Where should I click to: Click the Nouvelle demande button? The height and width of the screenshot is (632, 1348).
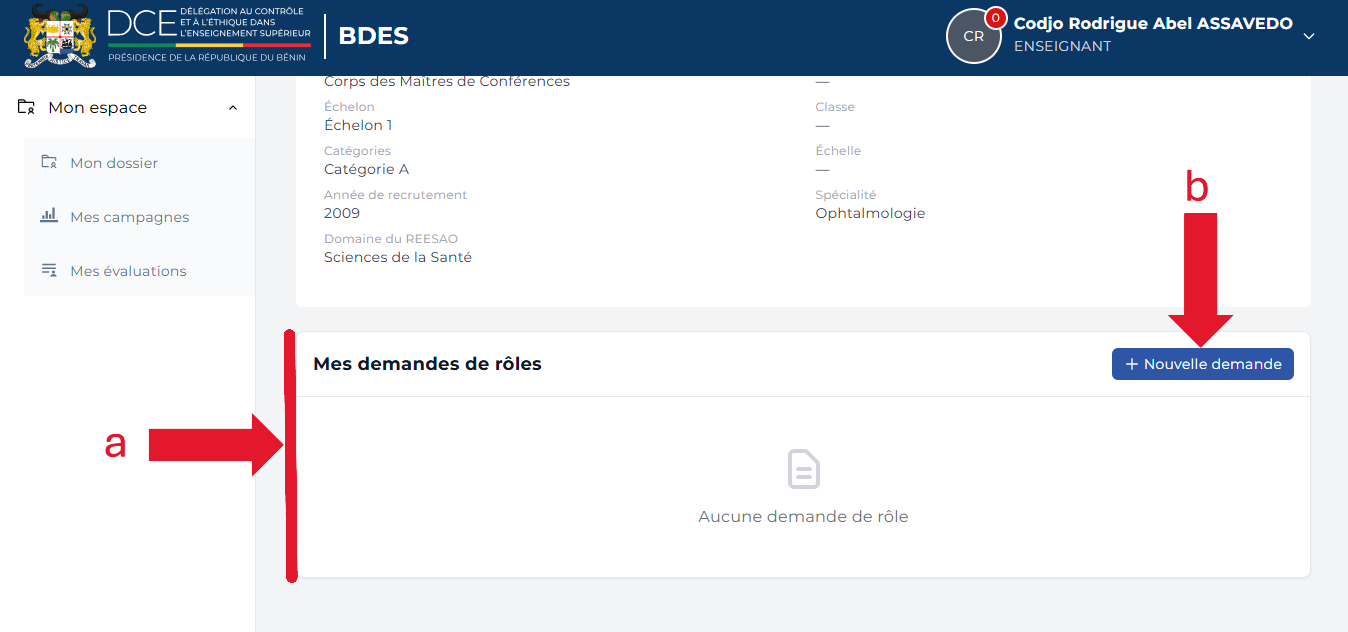tap(1202, 364)
